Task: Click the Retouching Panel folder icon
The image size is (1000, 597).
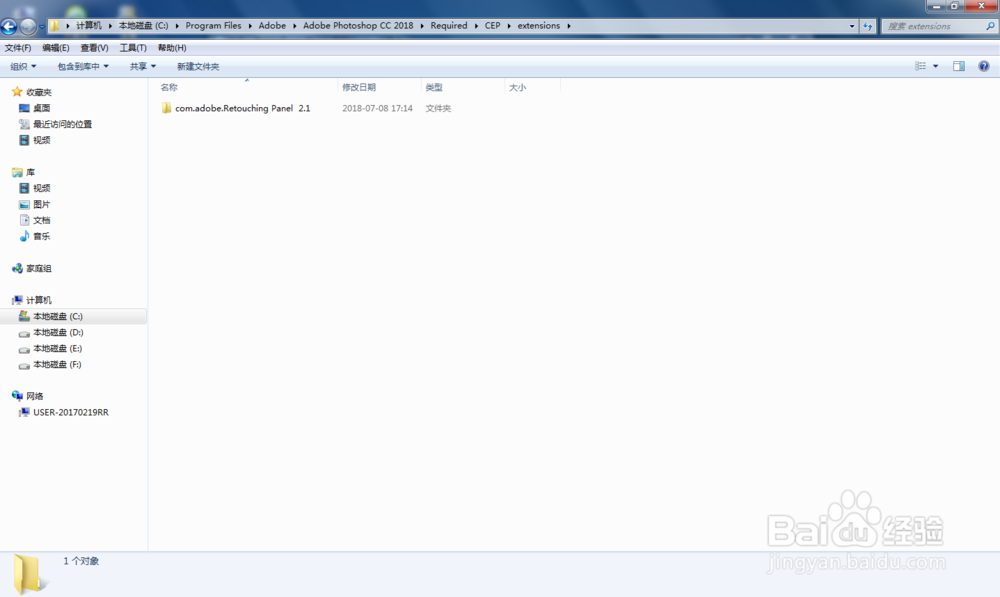Action: click(166, 108)
